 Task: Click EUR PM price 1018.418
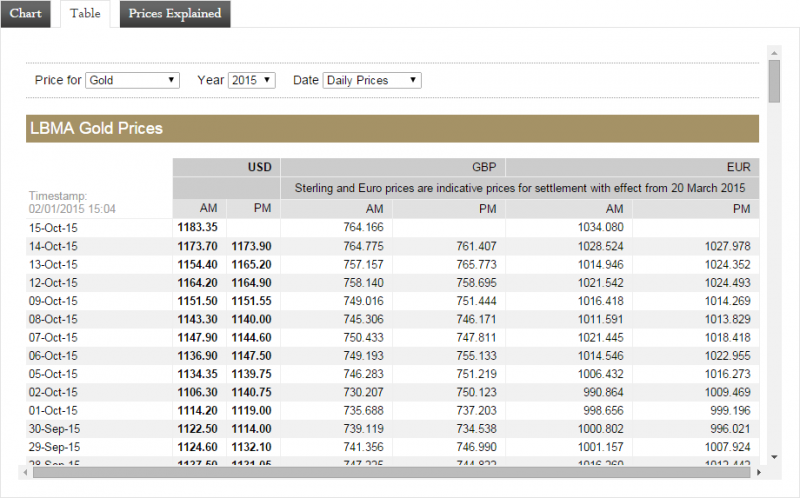coord(728,338)
